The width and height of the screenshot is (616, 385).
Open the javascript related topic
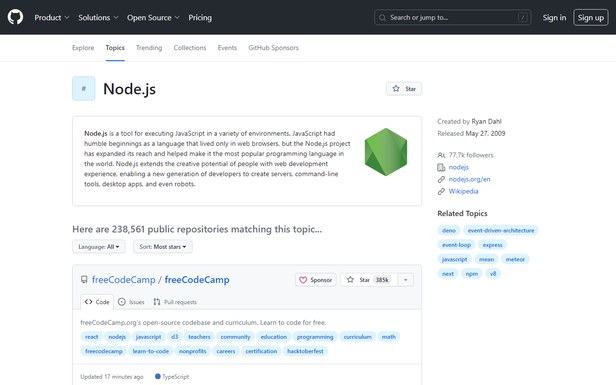coord(455,259)
